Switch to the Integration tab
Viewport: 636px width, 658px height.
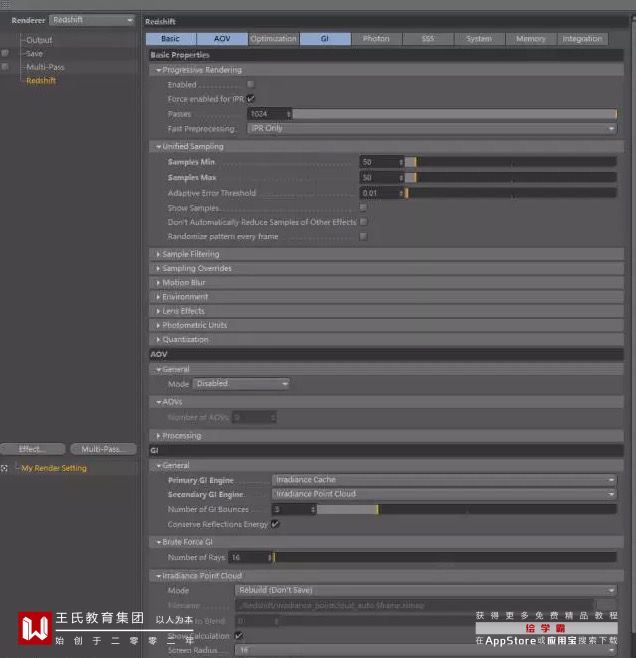click(x=582, y=39)
